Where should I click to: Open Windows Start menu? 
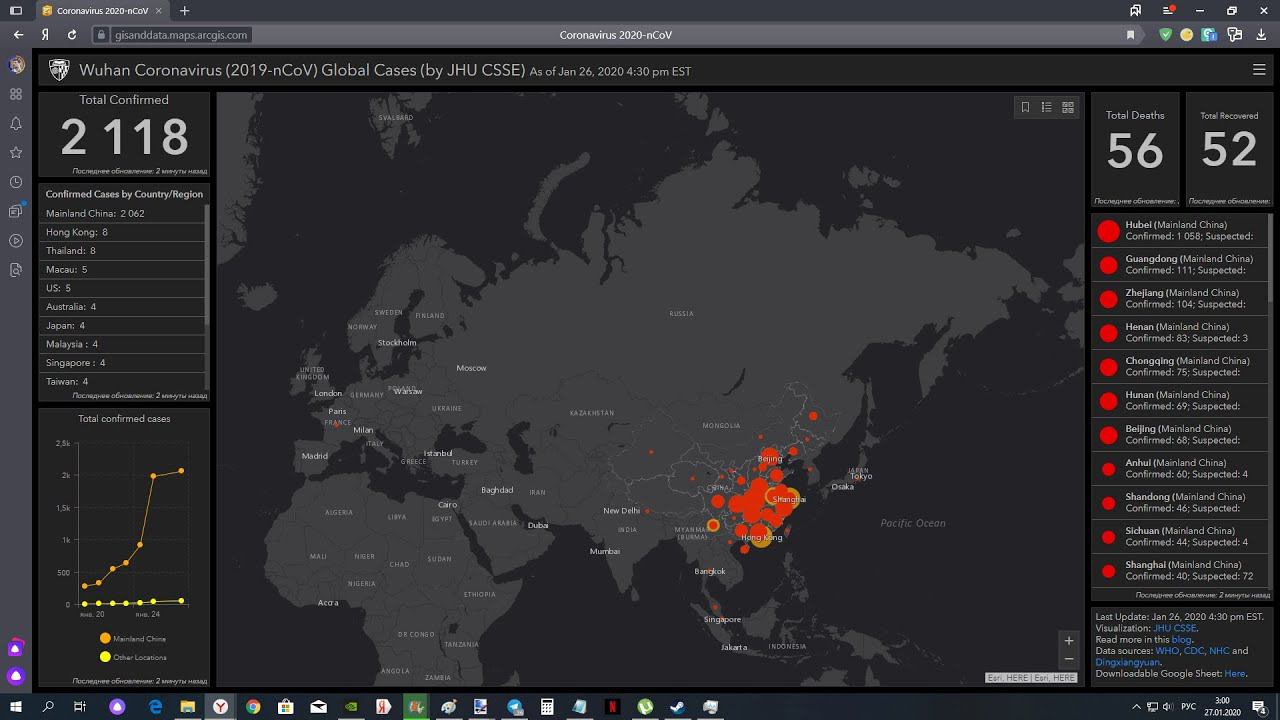pyautogui.click(x=16, y=707)
